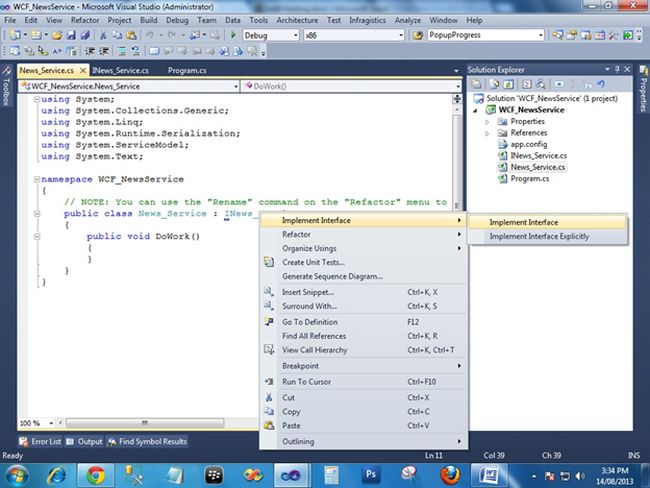
Task: Expand the Properties node in Solution Explorer
Action: (x=488, y=121)
